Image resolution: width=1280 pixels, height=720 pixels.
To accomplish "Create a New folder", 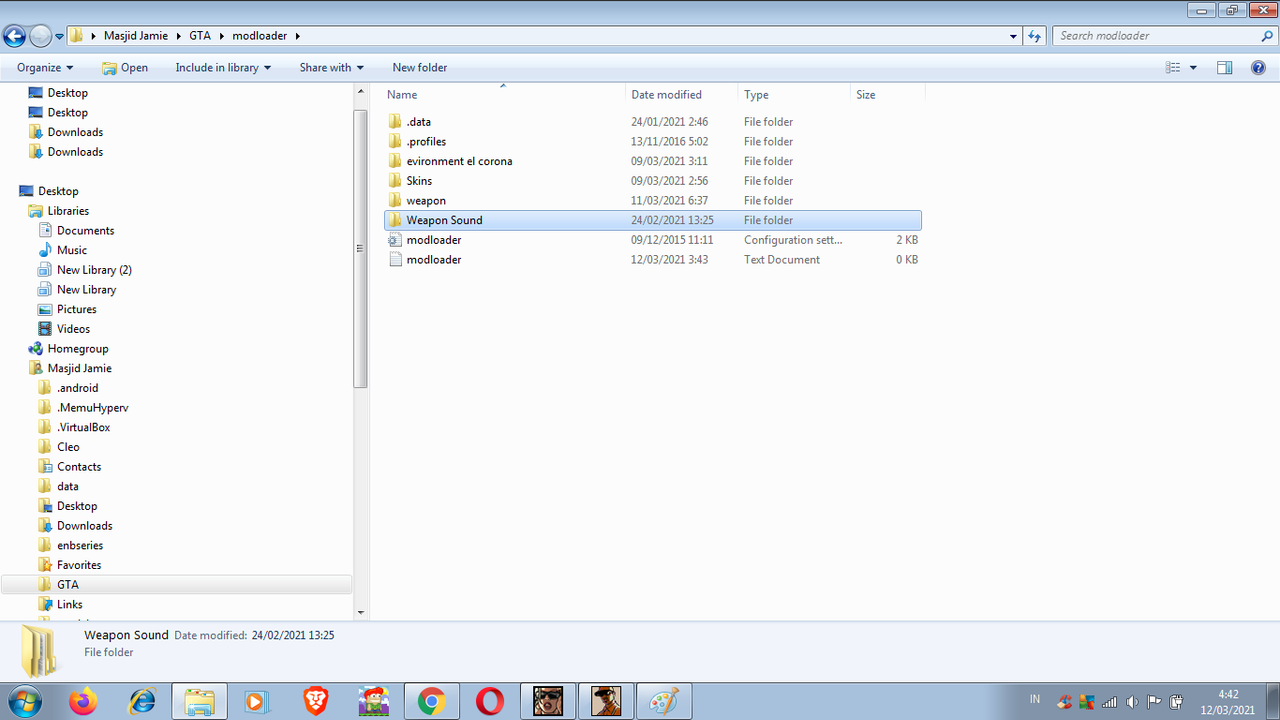I will pos(420,68).
